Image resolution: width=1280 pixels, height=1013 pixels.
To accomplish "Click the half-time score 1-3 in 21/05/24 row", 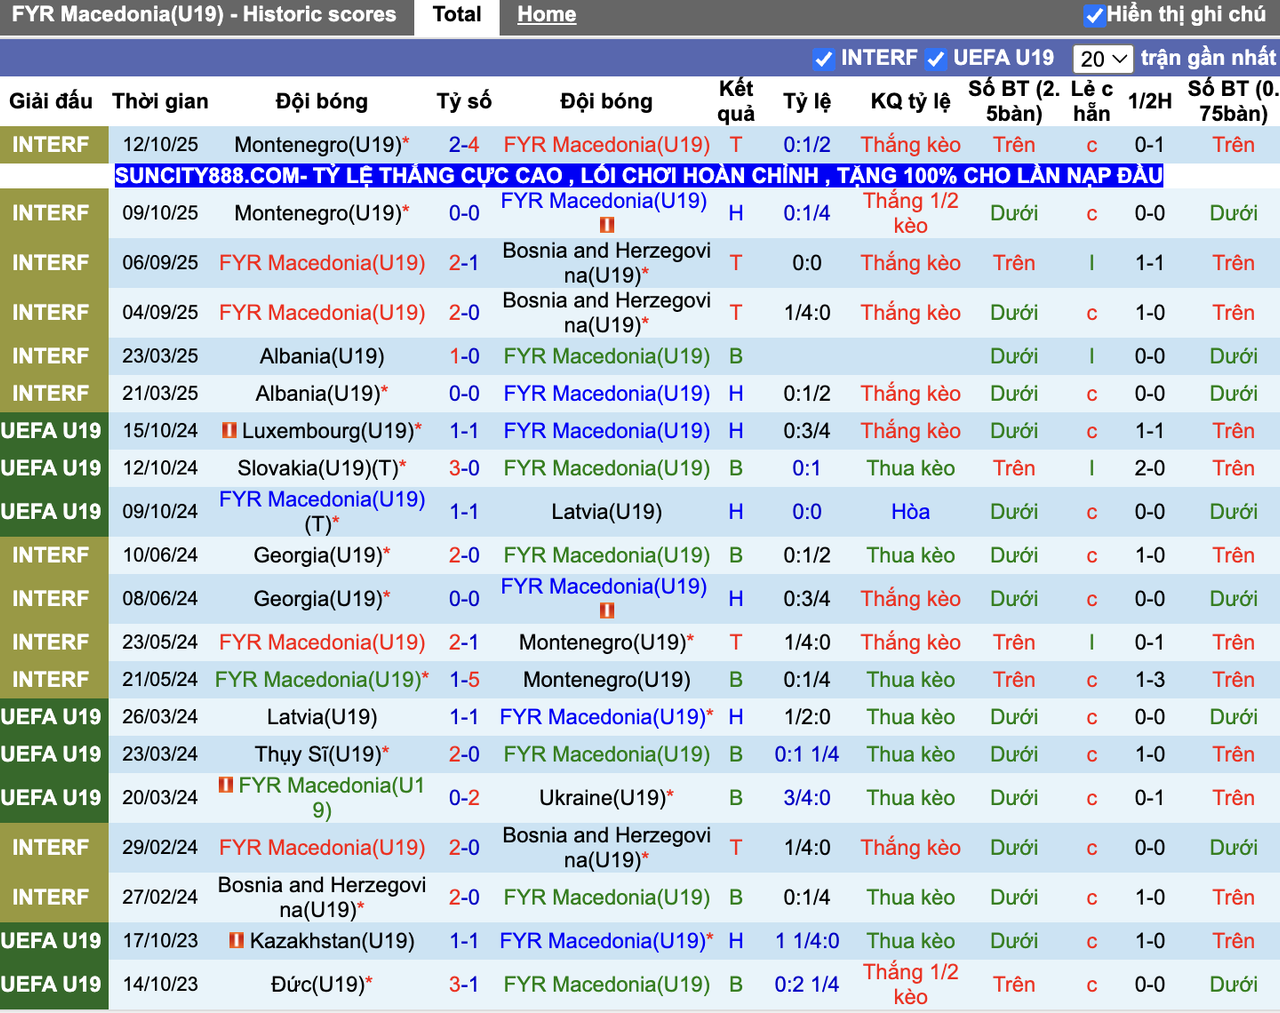I will click(1150, 680).
